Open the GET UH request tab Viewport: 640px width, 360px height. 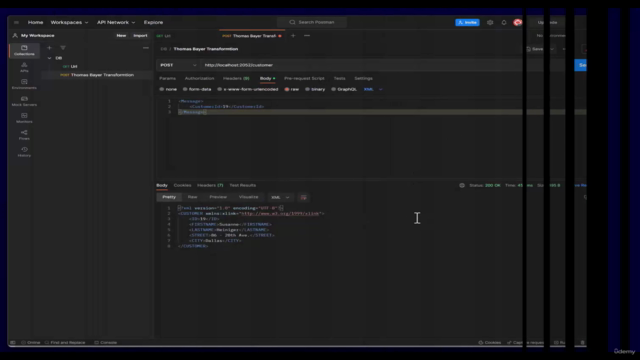(164, 36)
